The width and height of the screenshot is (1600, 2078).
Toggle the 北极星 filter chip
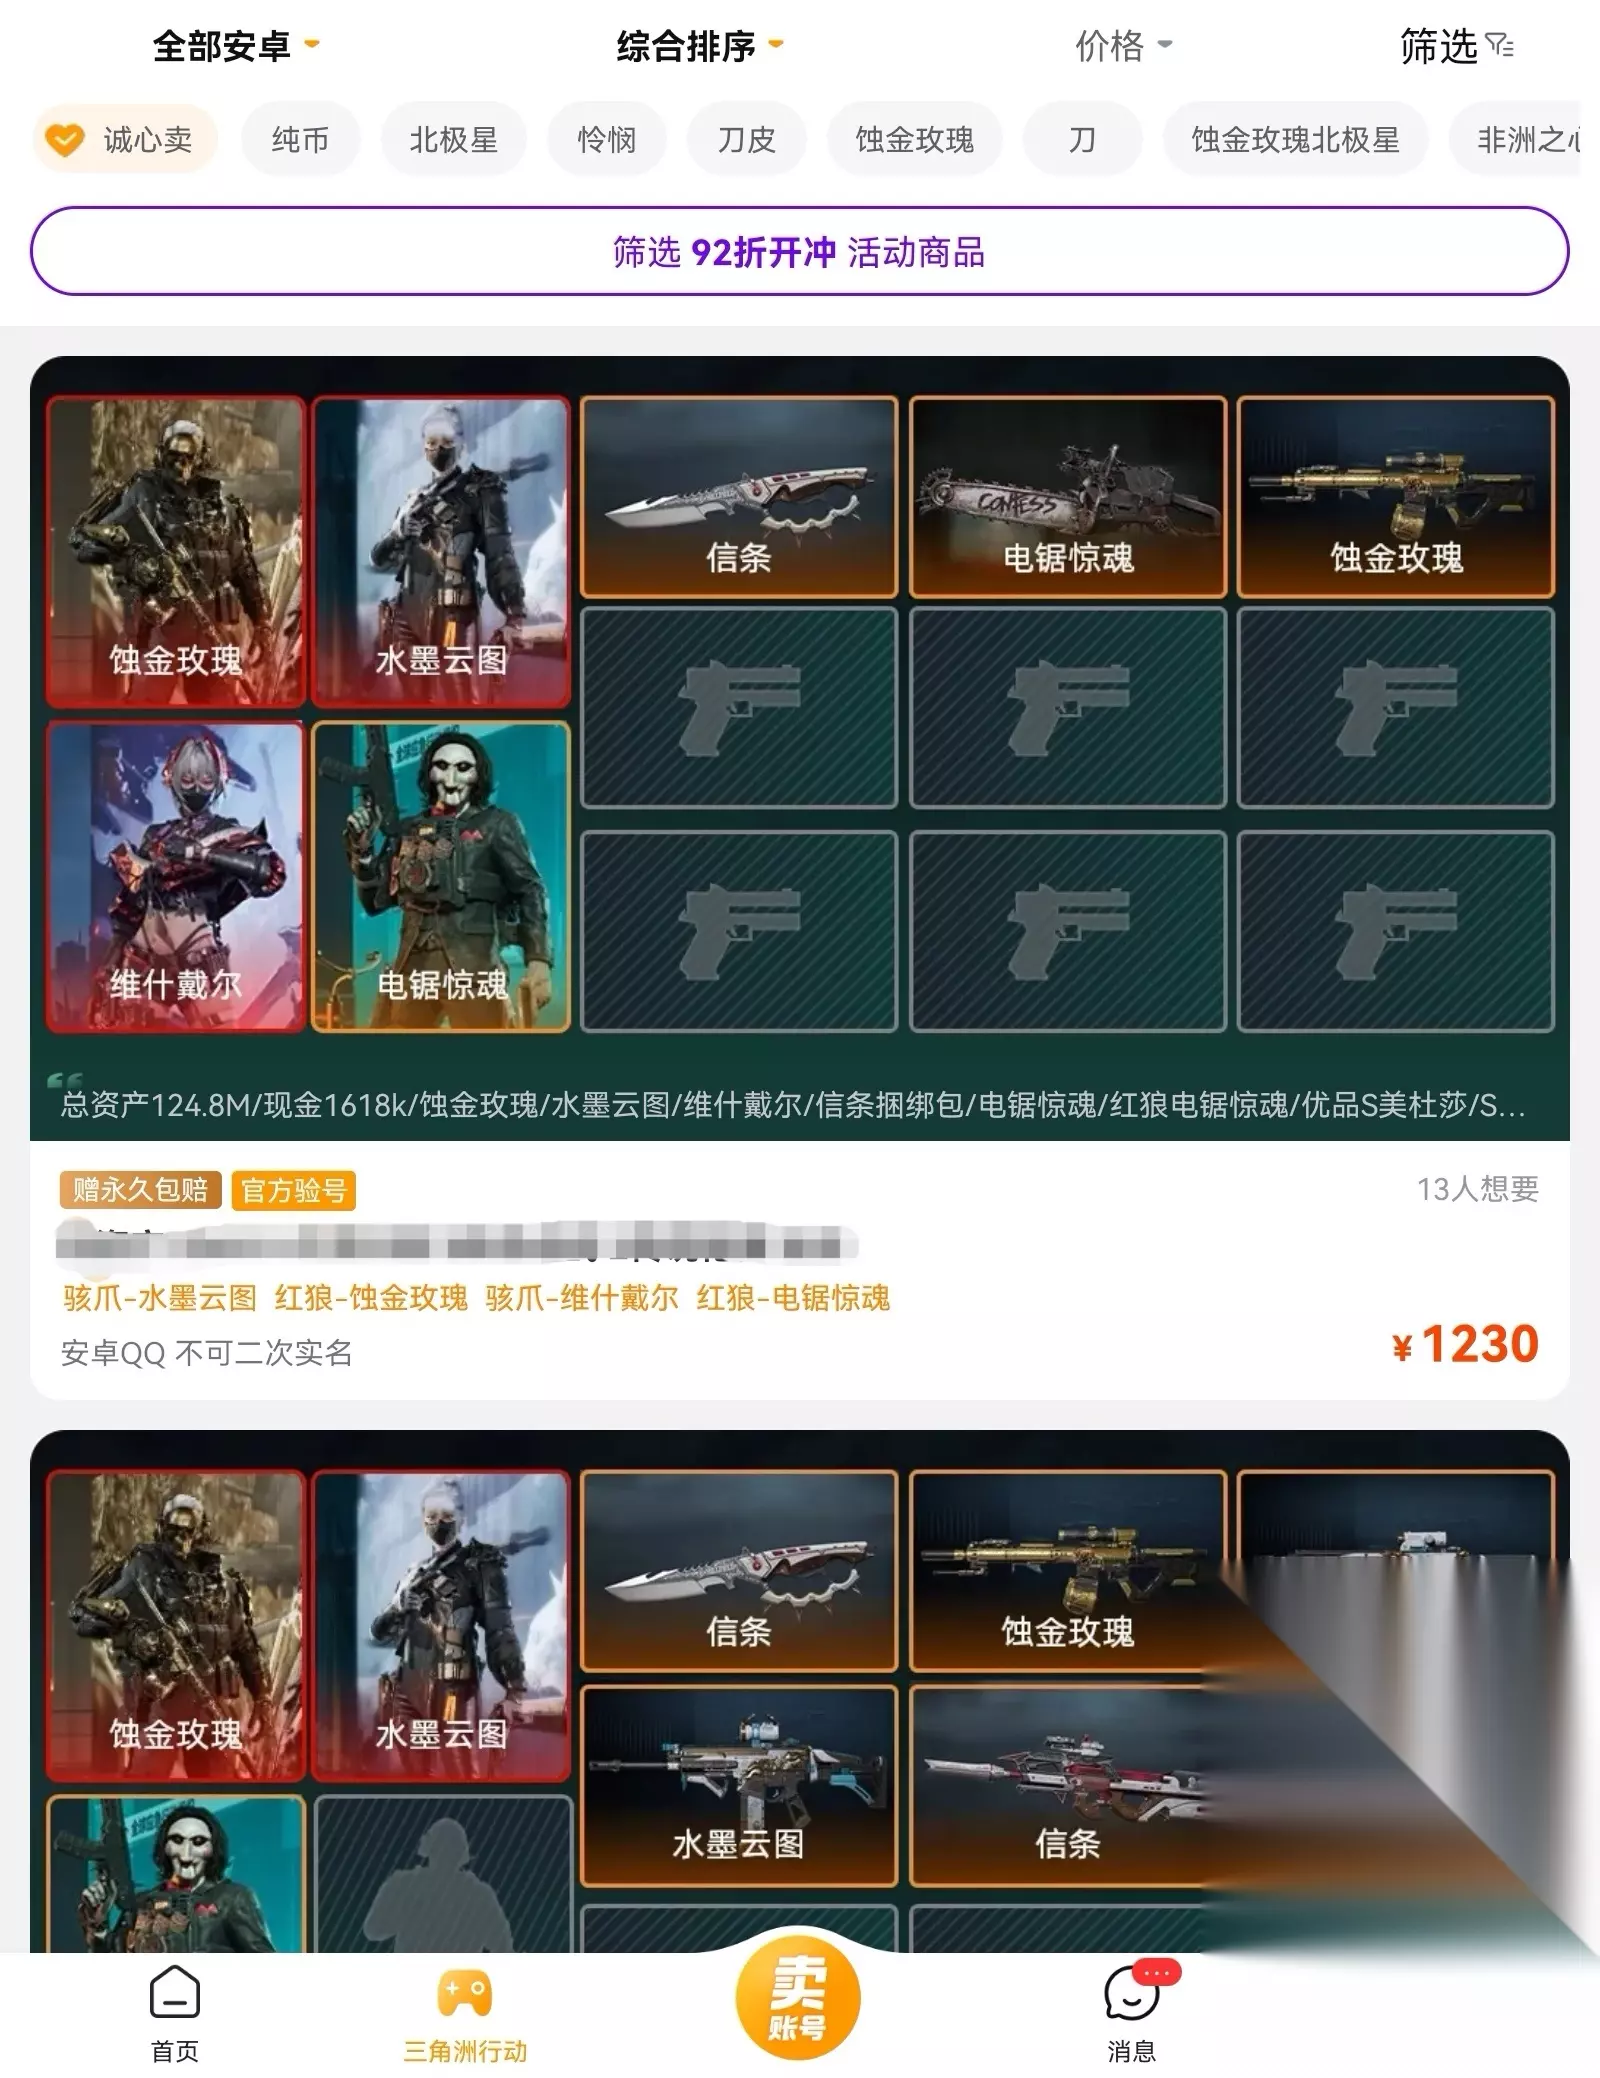click(453, 139)
